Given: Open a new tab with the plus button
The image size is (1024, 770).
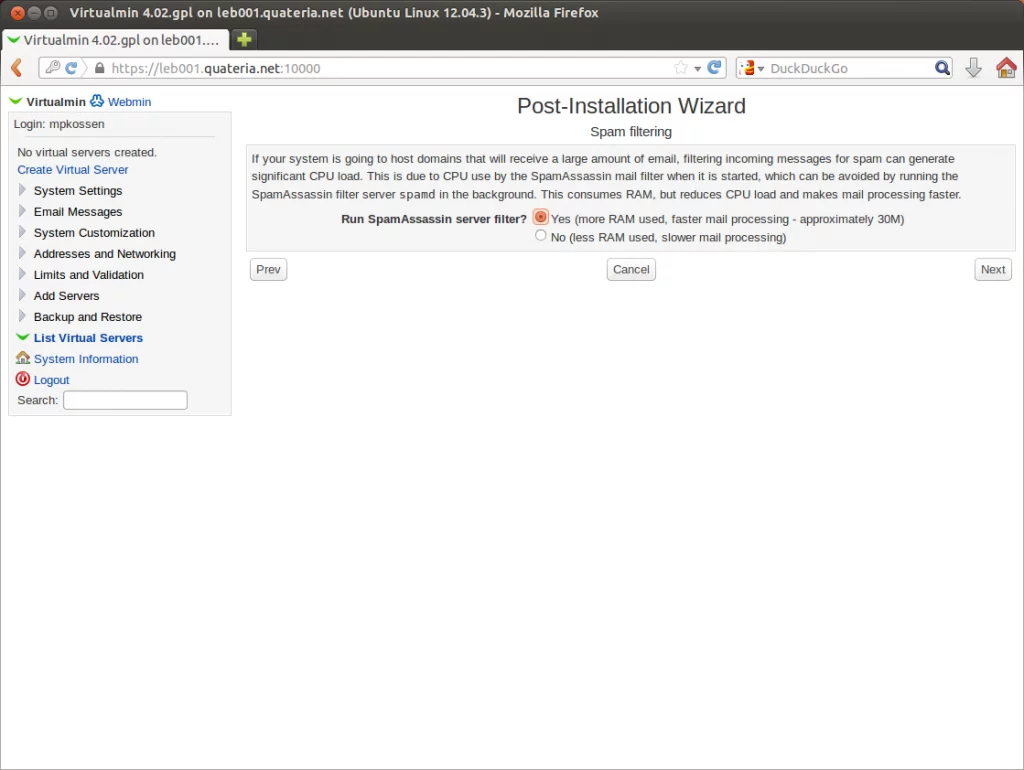Looking at the screenshot, I should pos(244,40).
